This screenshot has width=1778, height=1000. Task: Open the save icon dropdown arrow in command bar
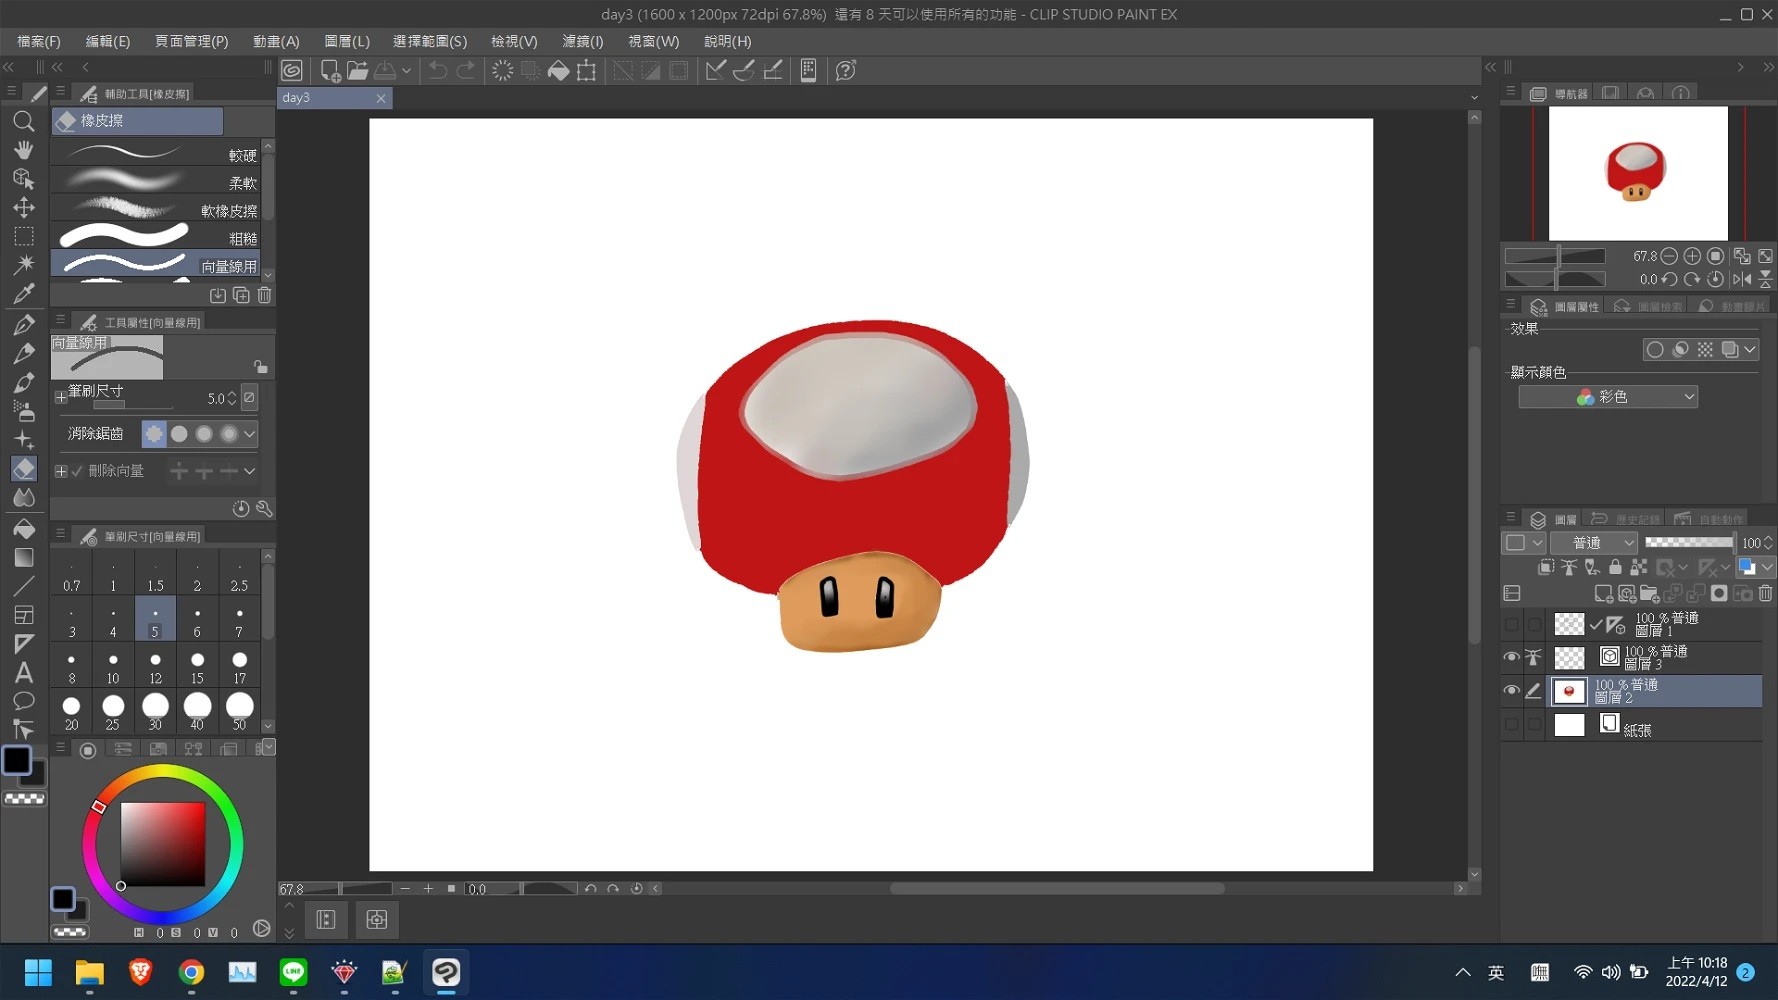tap(406, 71)
